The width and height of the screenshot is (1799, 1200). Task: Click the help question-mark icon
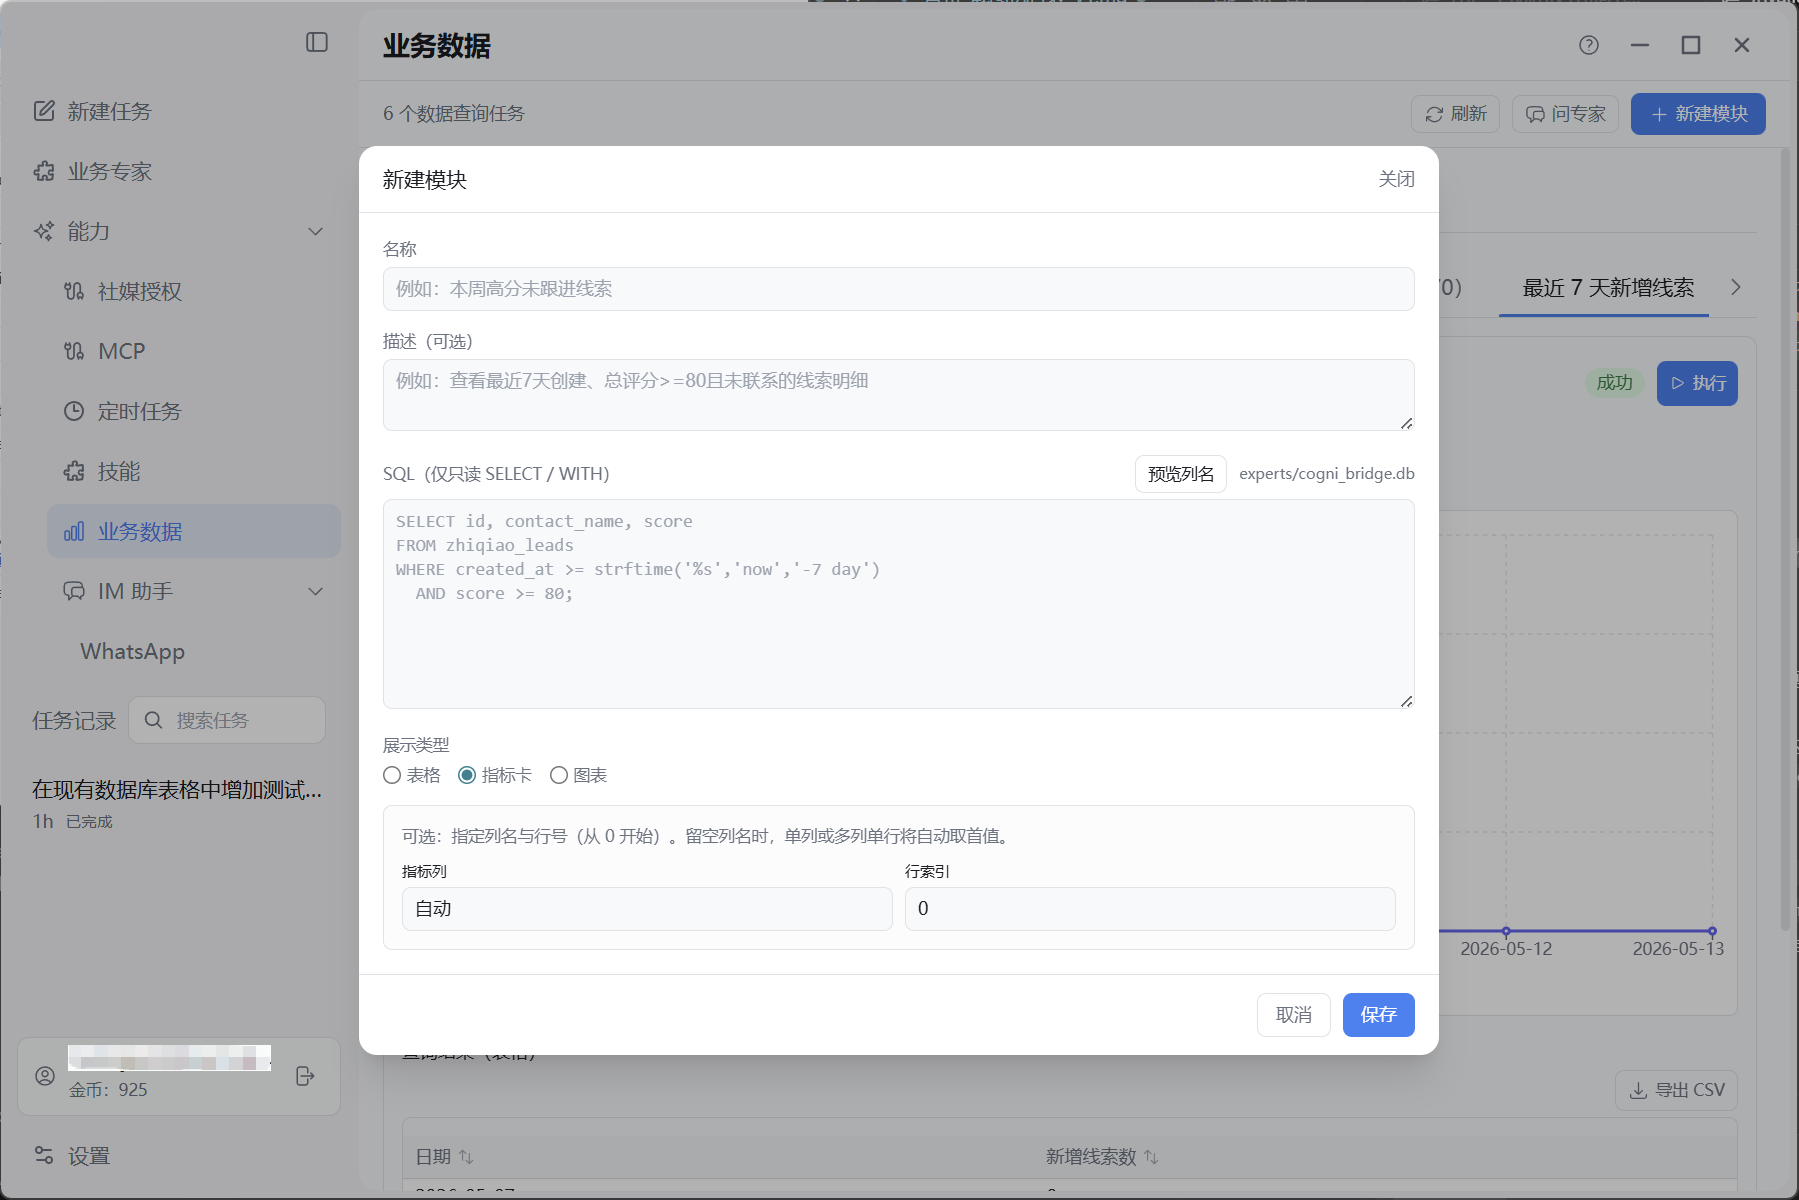(x=1589, y=45)
